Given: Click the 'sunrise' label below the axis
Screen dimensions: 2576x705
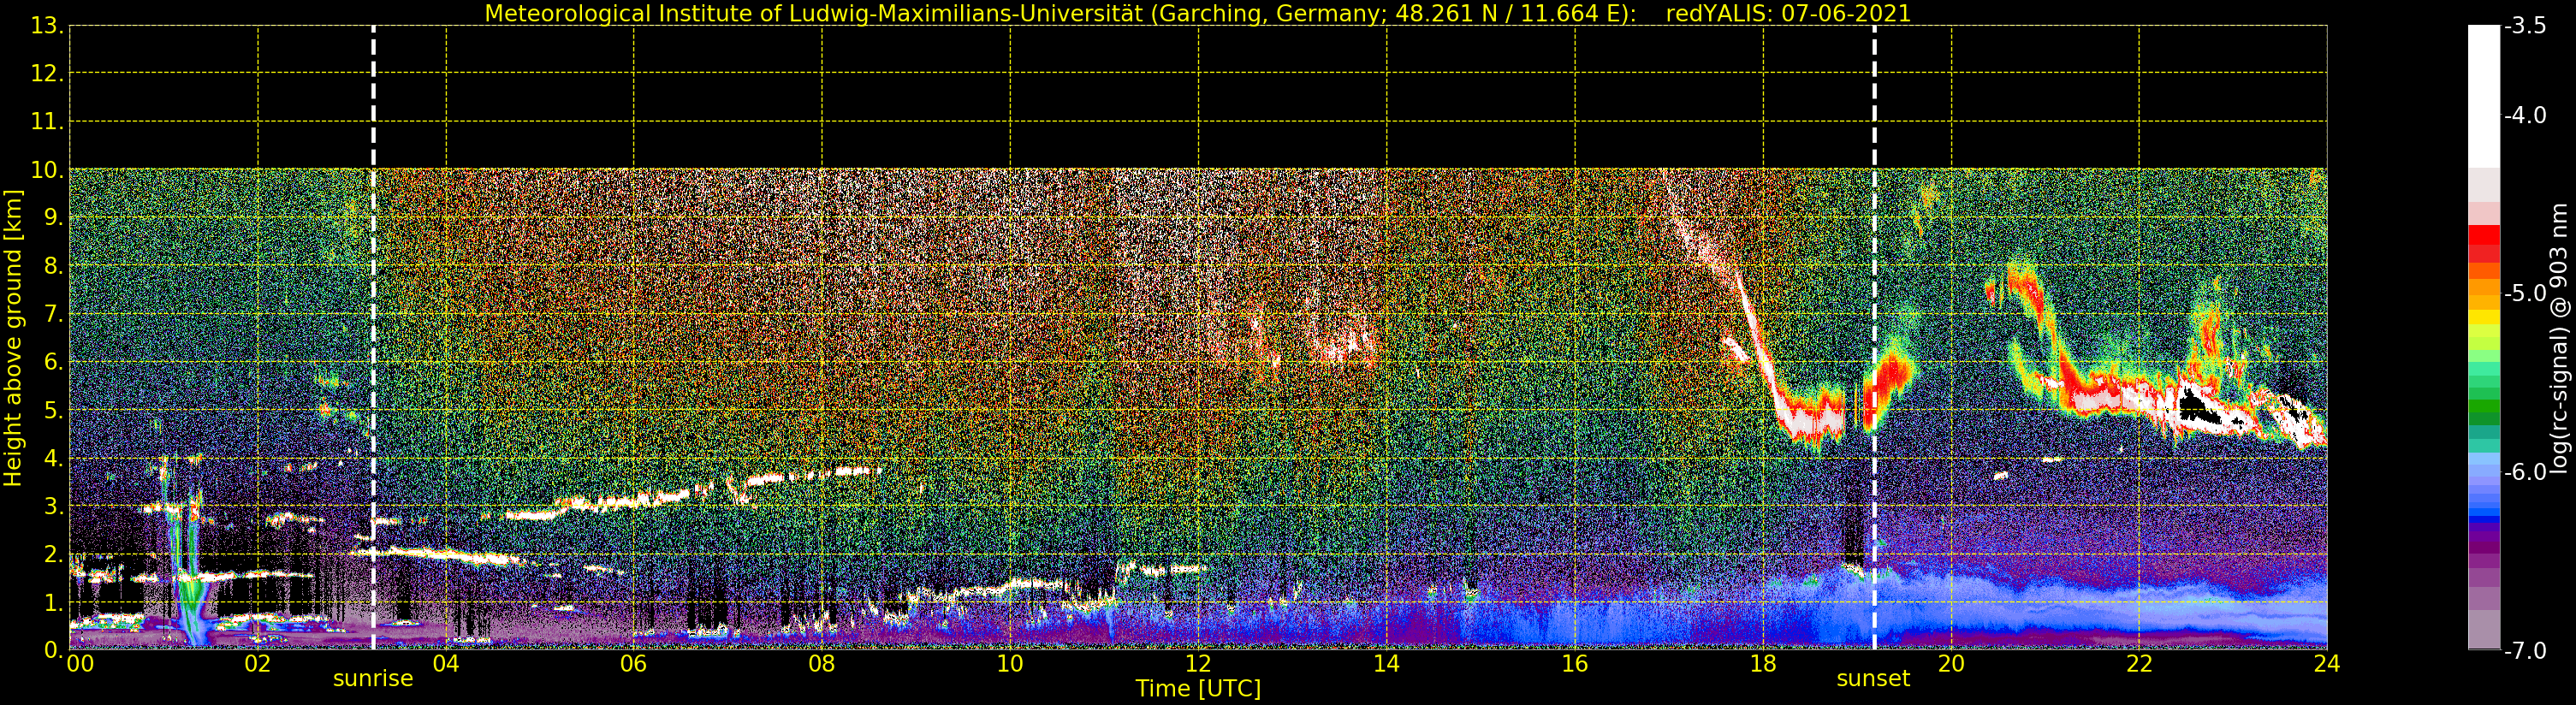Looking at the screenshot, I should coord(373,679).
